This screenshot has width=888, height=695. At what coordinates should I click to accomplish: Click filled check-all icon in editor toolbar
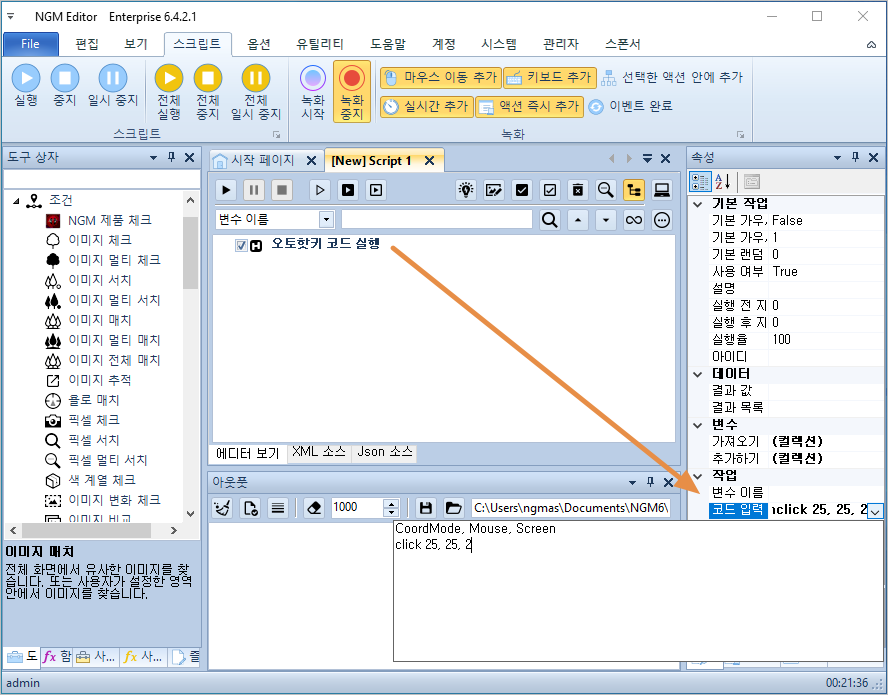(522, 190)
